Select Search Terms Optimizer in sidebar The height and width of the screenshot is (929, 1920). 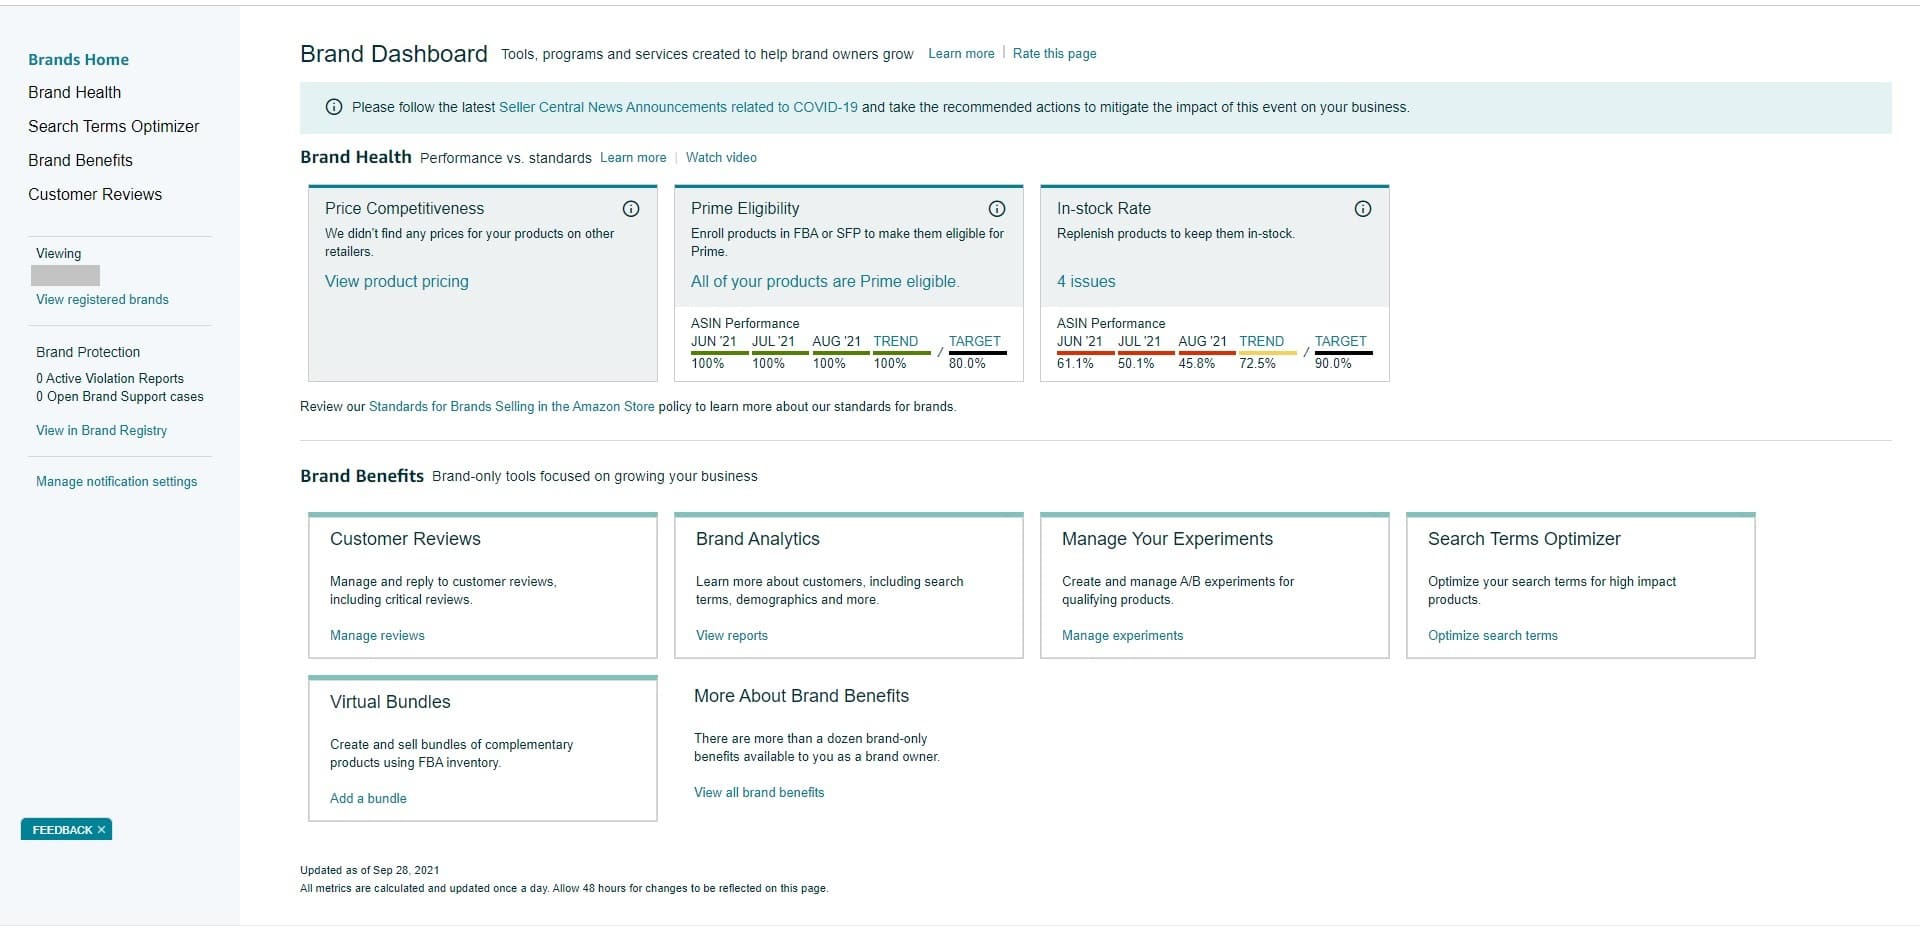[113, 126]
